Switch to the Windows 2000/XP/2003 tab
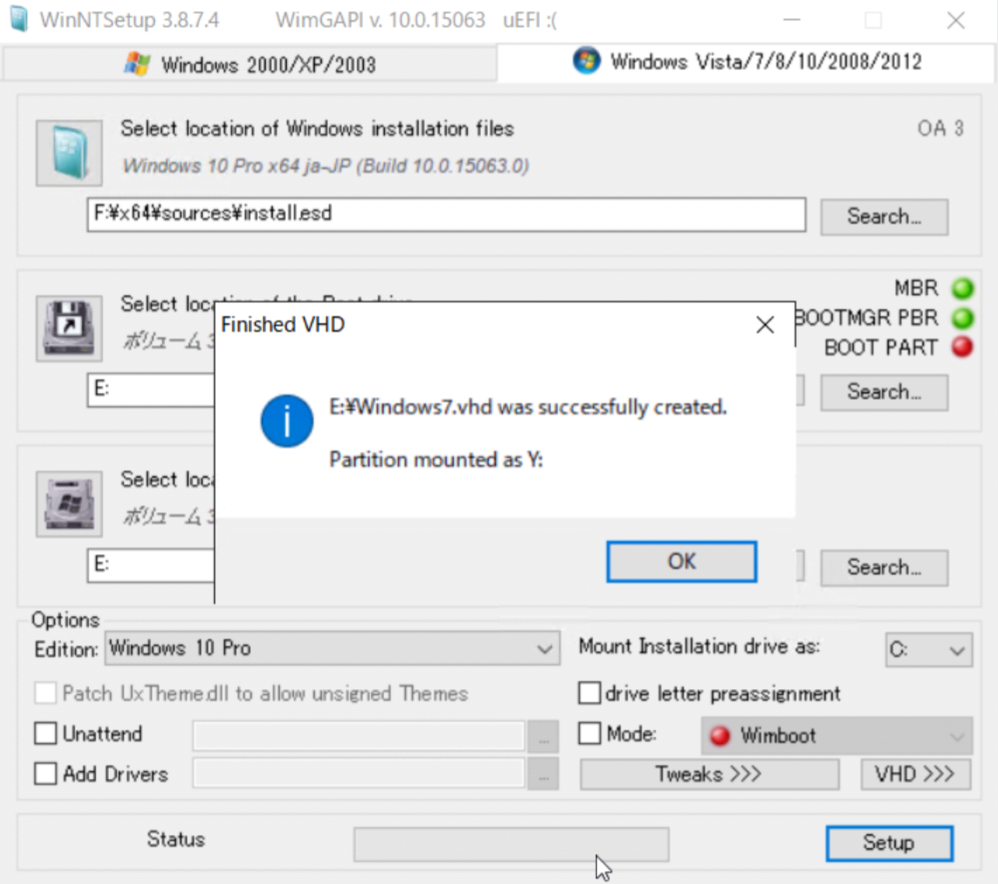 click(x=250, y=64)
